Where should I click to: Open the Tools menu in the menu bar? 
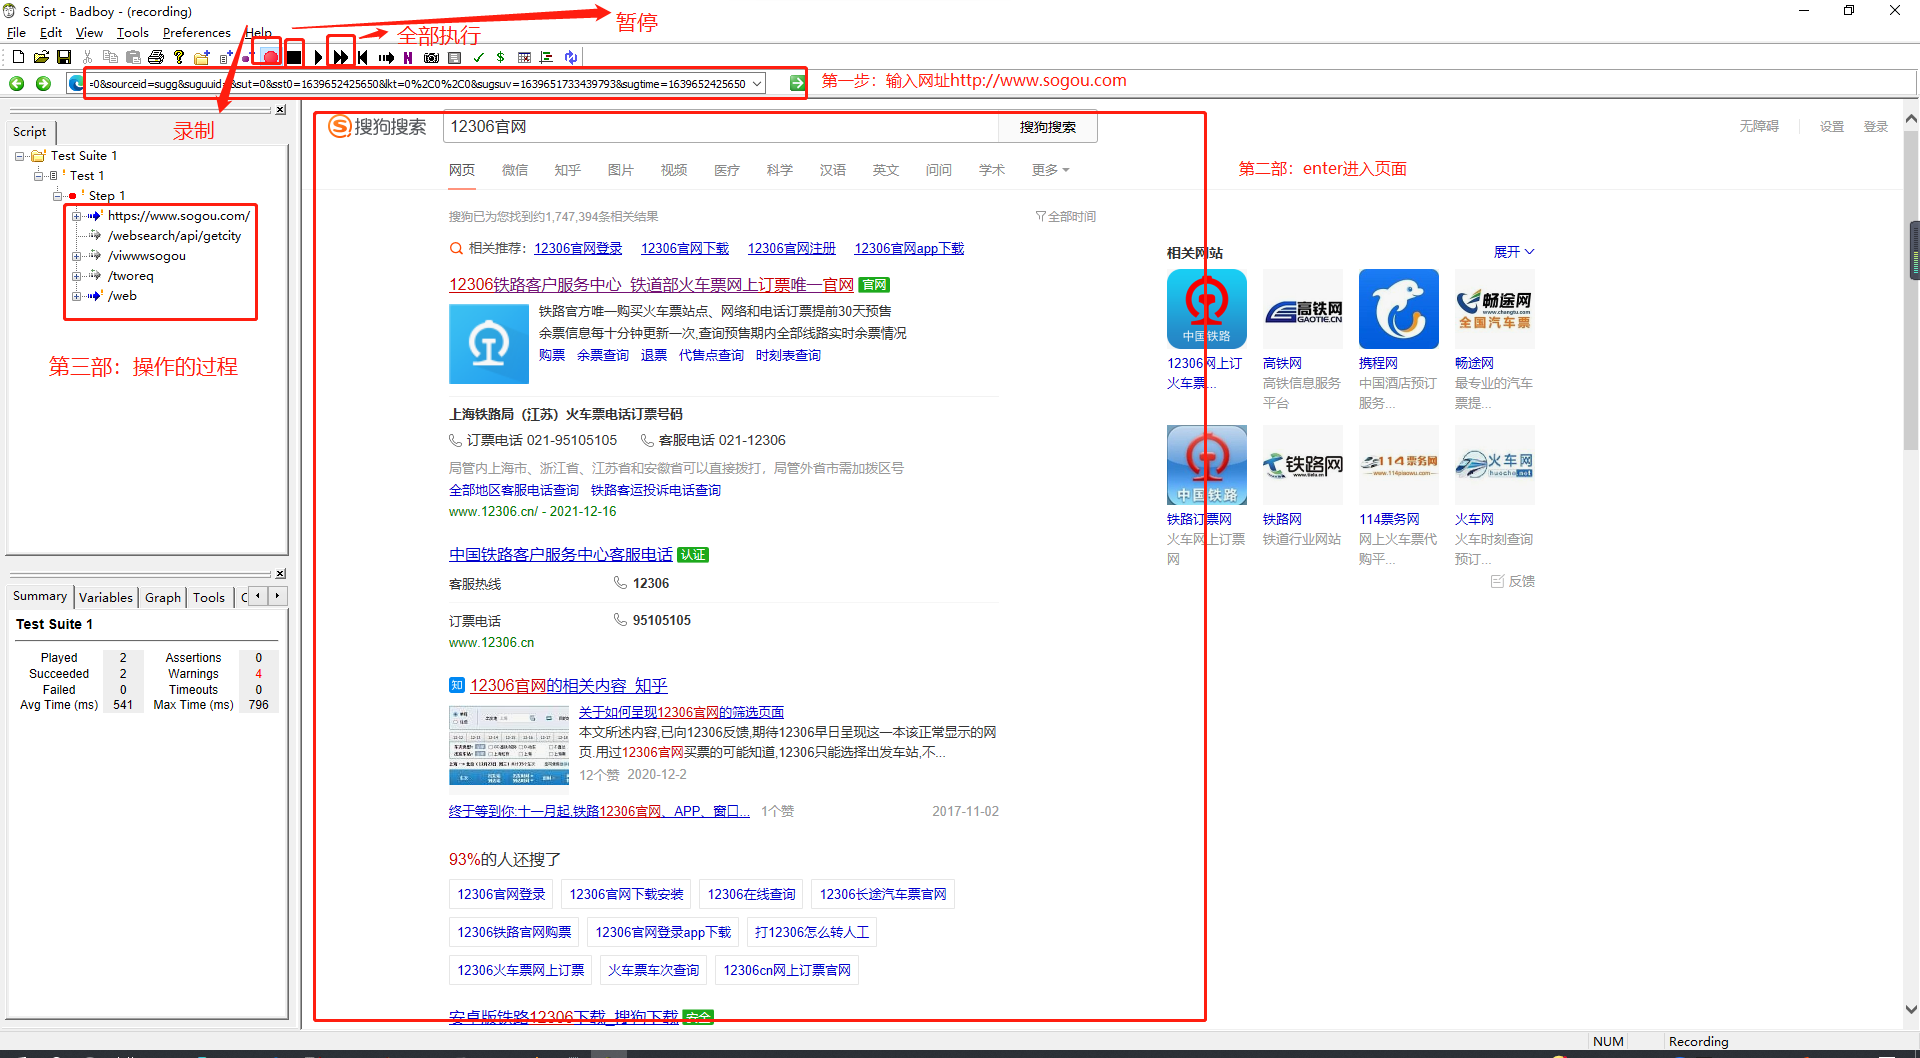133,33
